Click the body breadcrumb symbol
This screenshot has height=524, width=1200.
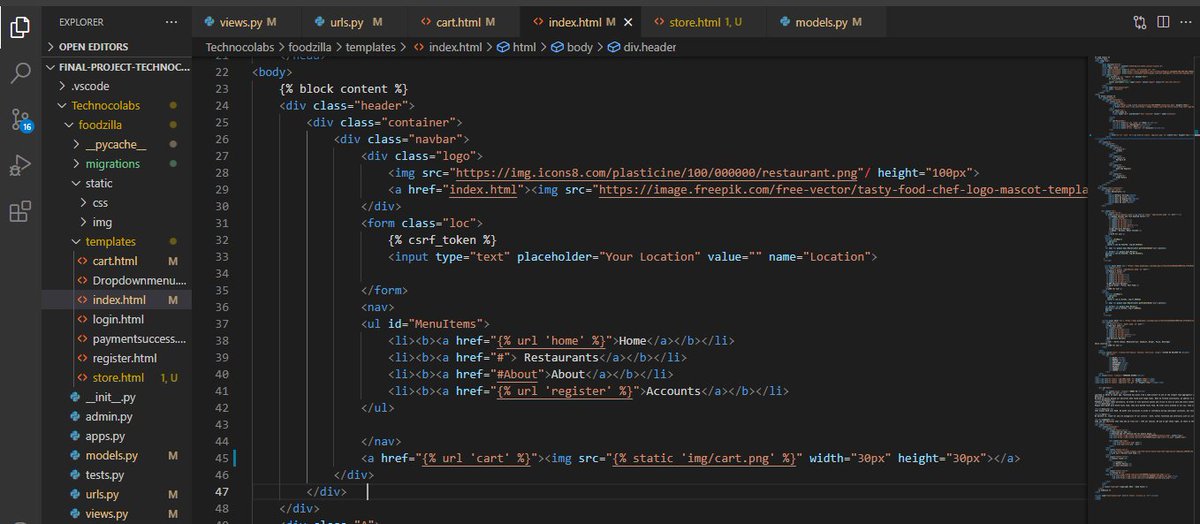pos(571,47)
